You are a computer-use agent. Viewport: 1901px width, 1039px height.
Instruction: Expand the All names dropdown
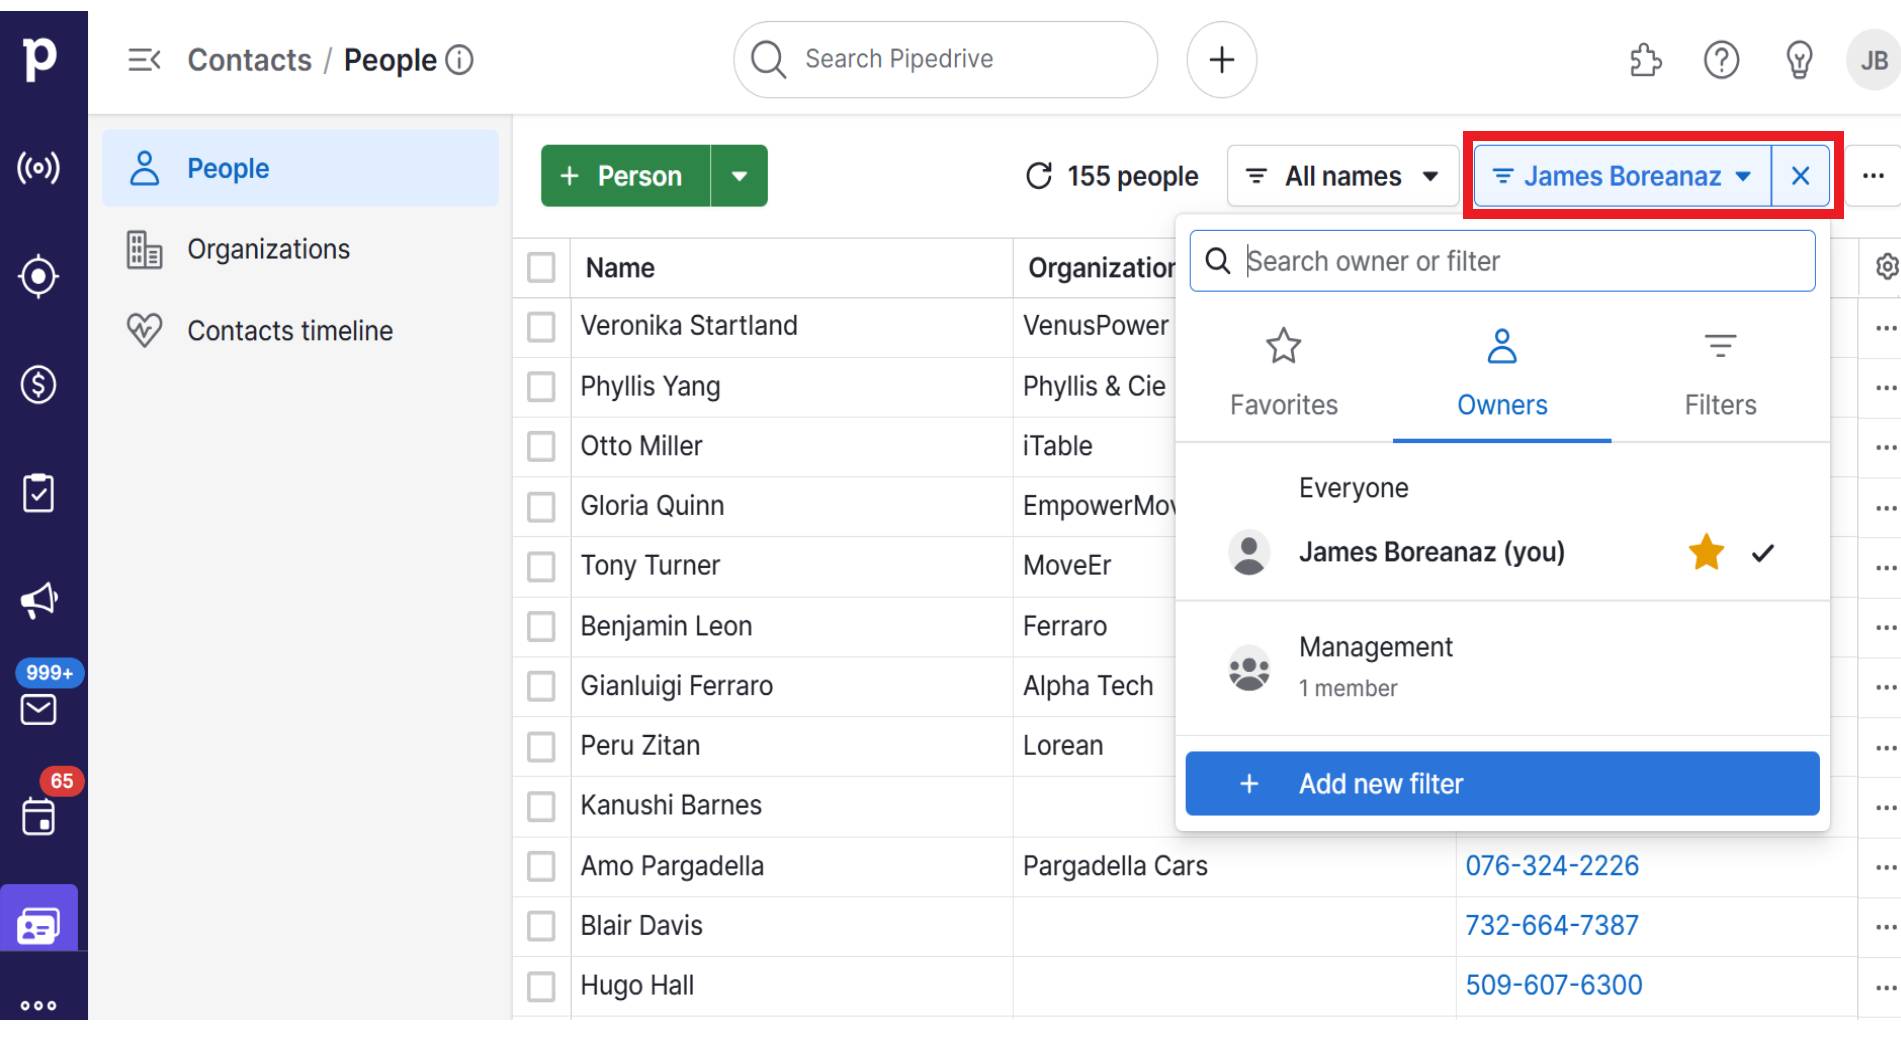[x=1341, y=175]
